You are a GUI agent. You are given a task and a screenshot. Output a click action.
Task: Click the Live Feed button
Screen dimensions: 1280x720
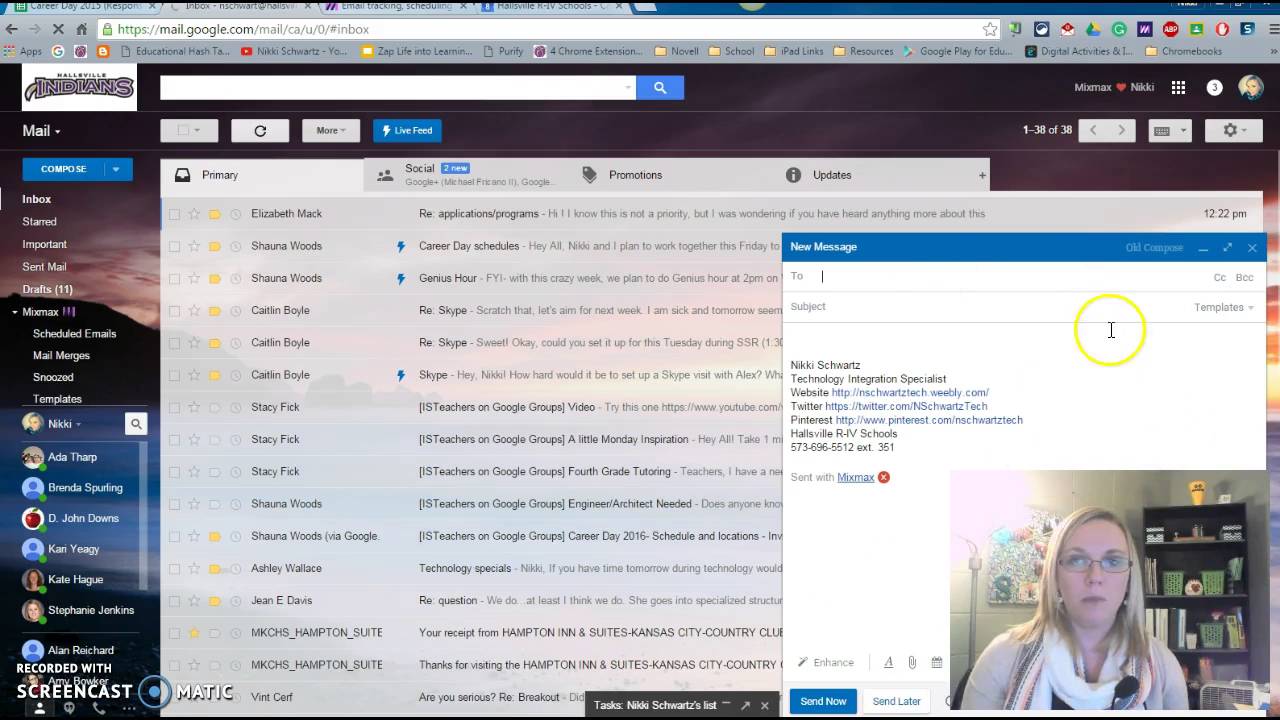pos(407,130)
